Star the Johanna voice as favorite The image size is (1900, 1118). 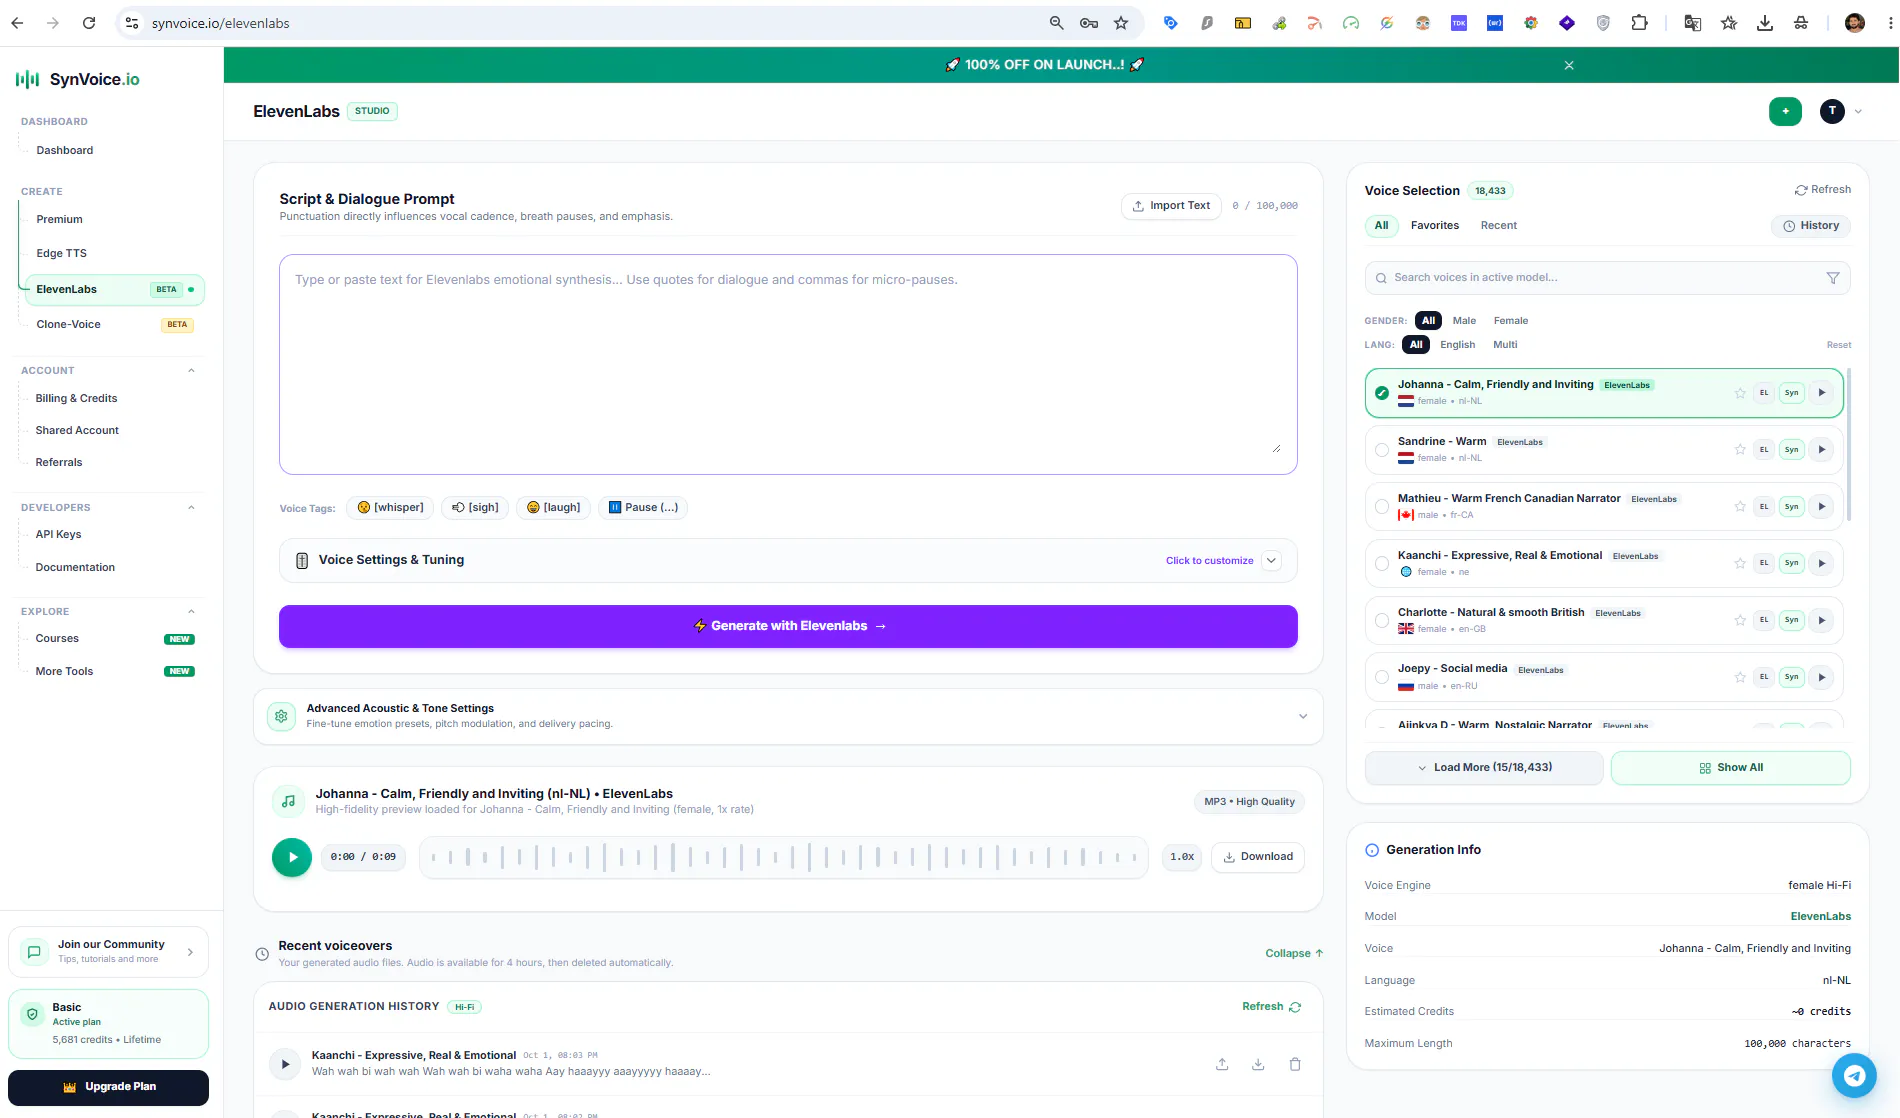click(x=1740, y=393)
